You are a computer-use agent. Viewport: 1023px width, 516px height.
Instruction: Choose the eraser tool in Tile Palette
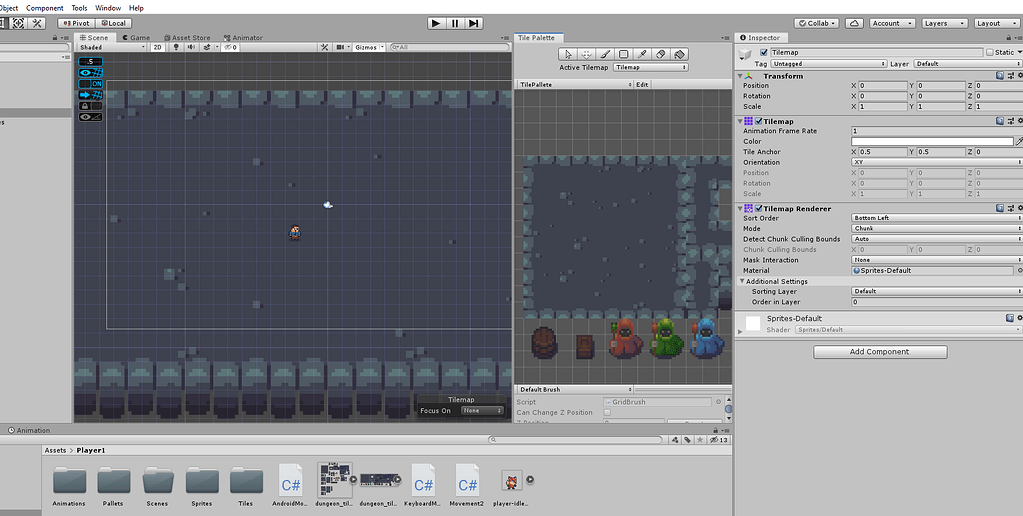(x=661, y=54)
